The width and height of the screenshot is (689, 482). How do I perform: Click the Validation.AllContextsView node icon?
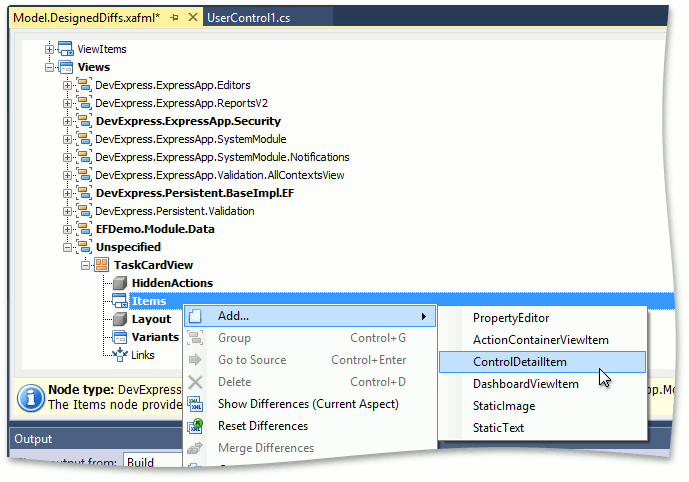83,175
